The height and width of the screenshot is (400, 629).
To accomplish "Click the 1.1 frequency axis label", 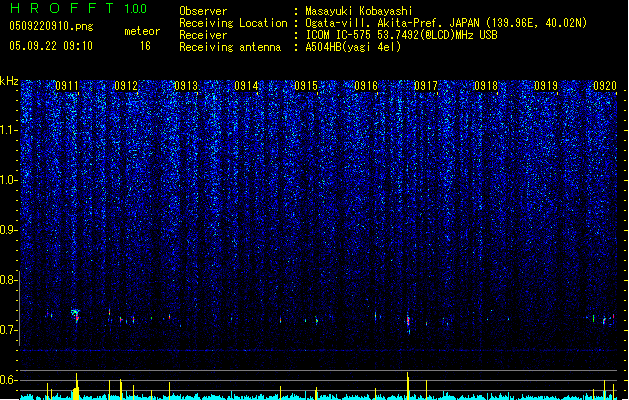I will [x=9, y=130].
